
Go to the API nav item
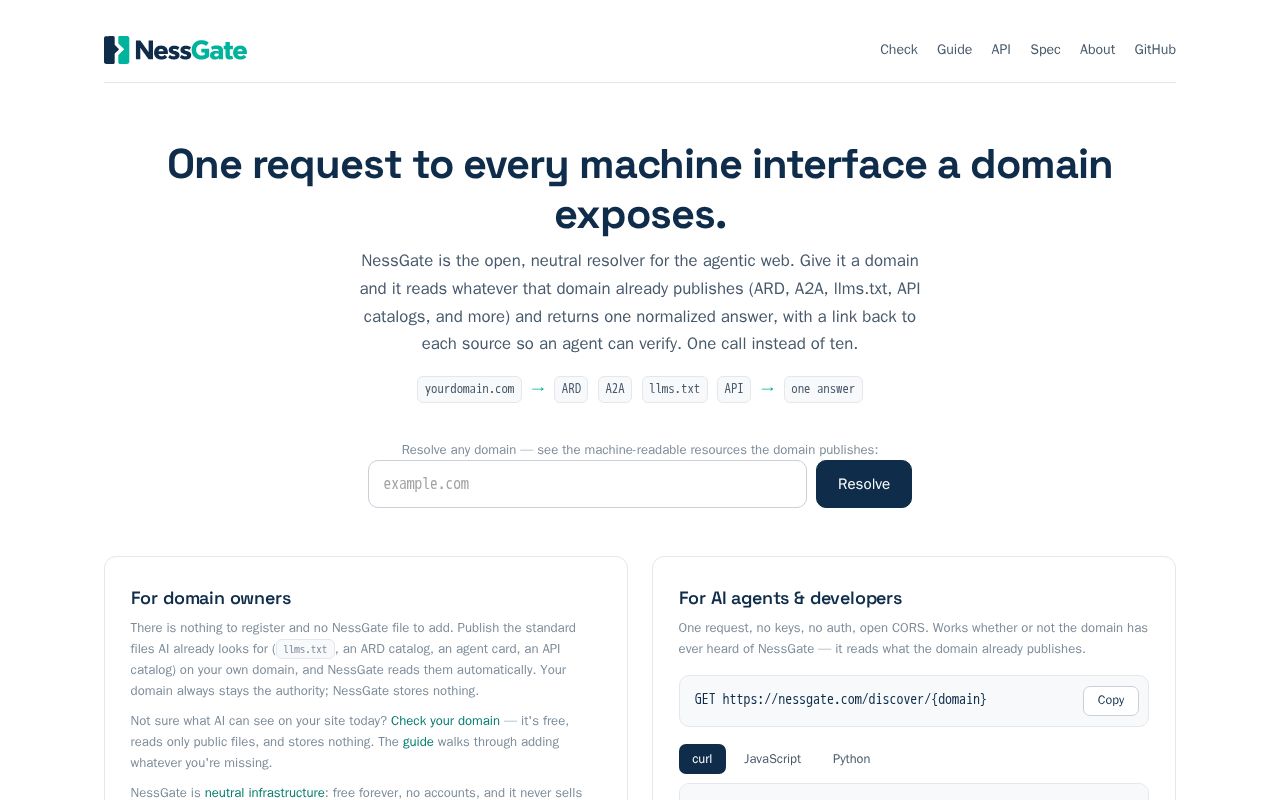coord(1001,50)
